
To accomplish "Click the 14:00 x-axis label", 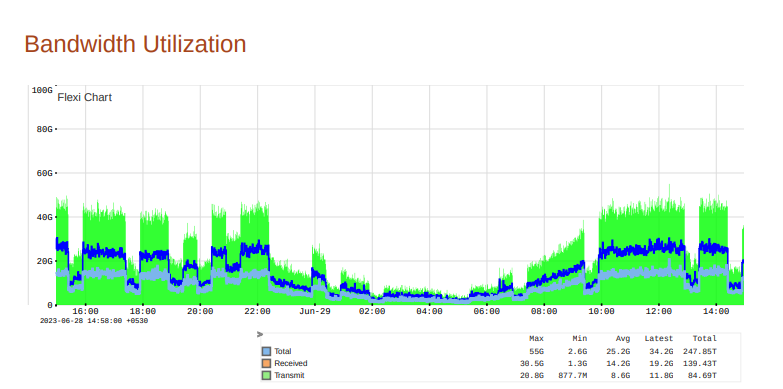I will pos(716,311).
